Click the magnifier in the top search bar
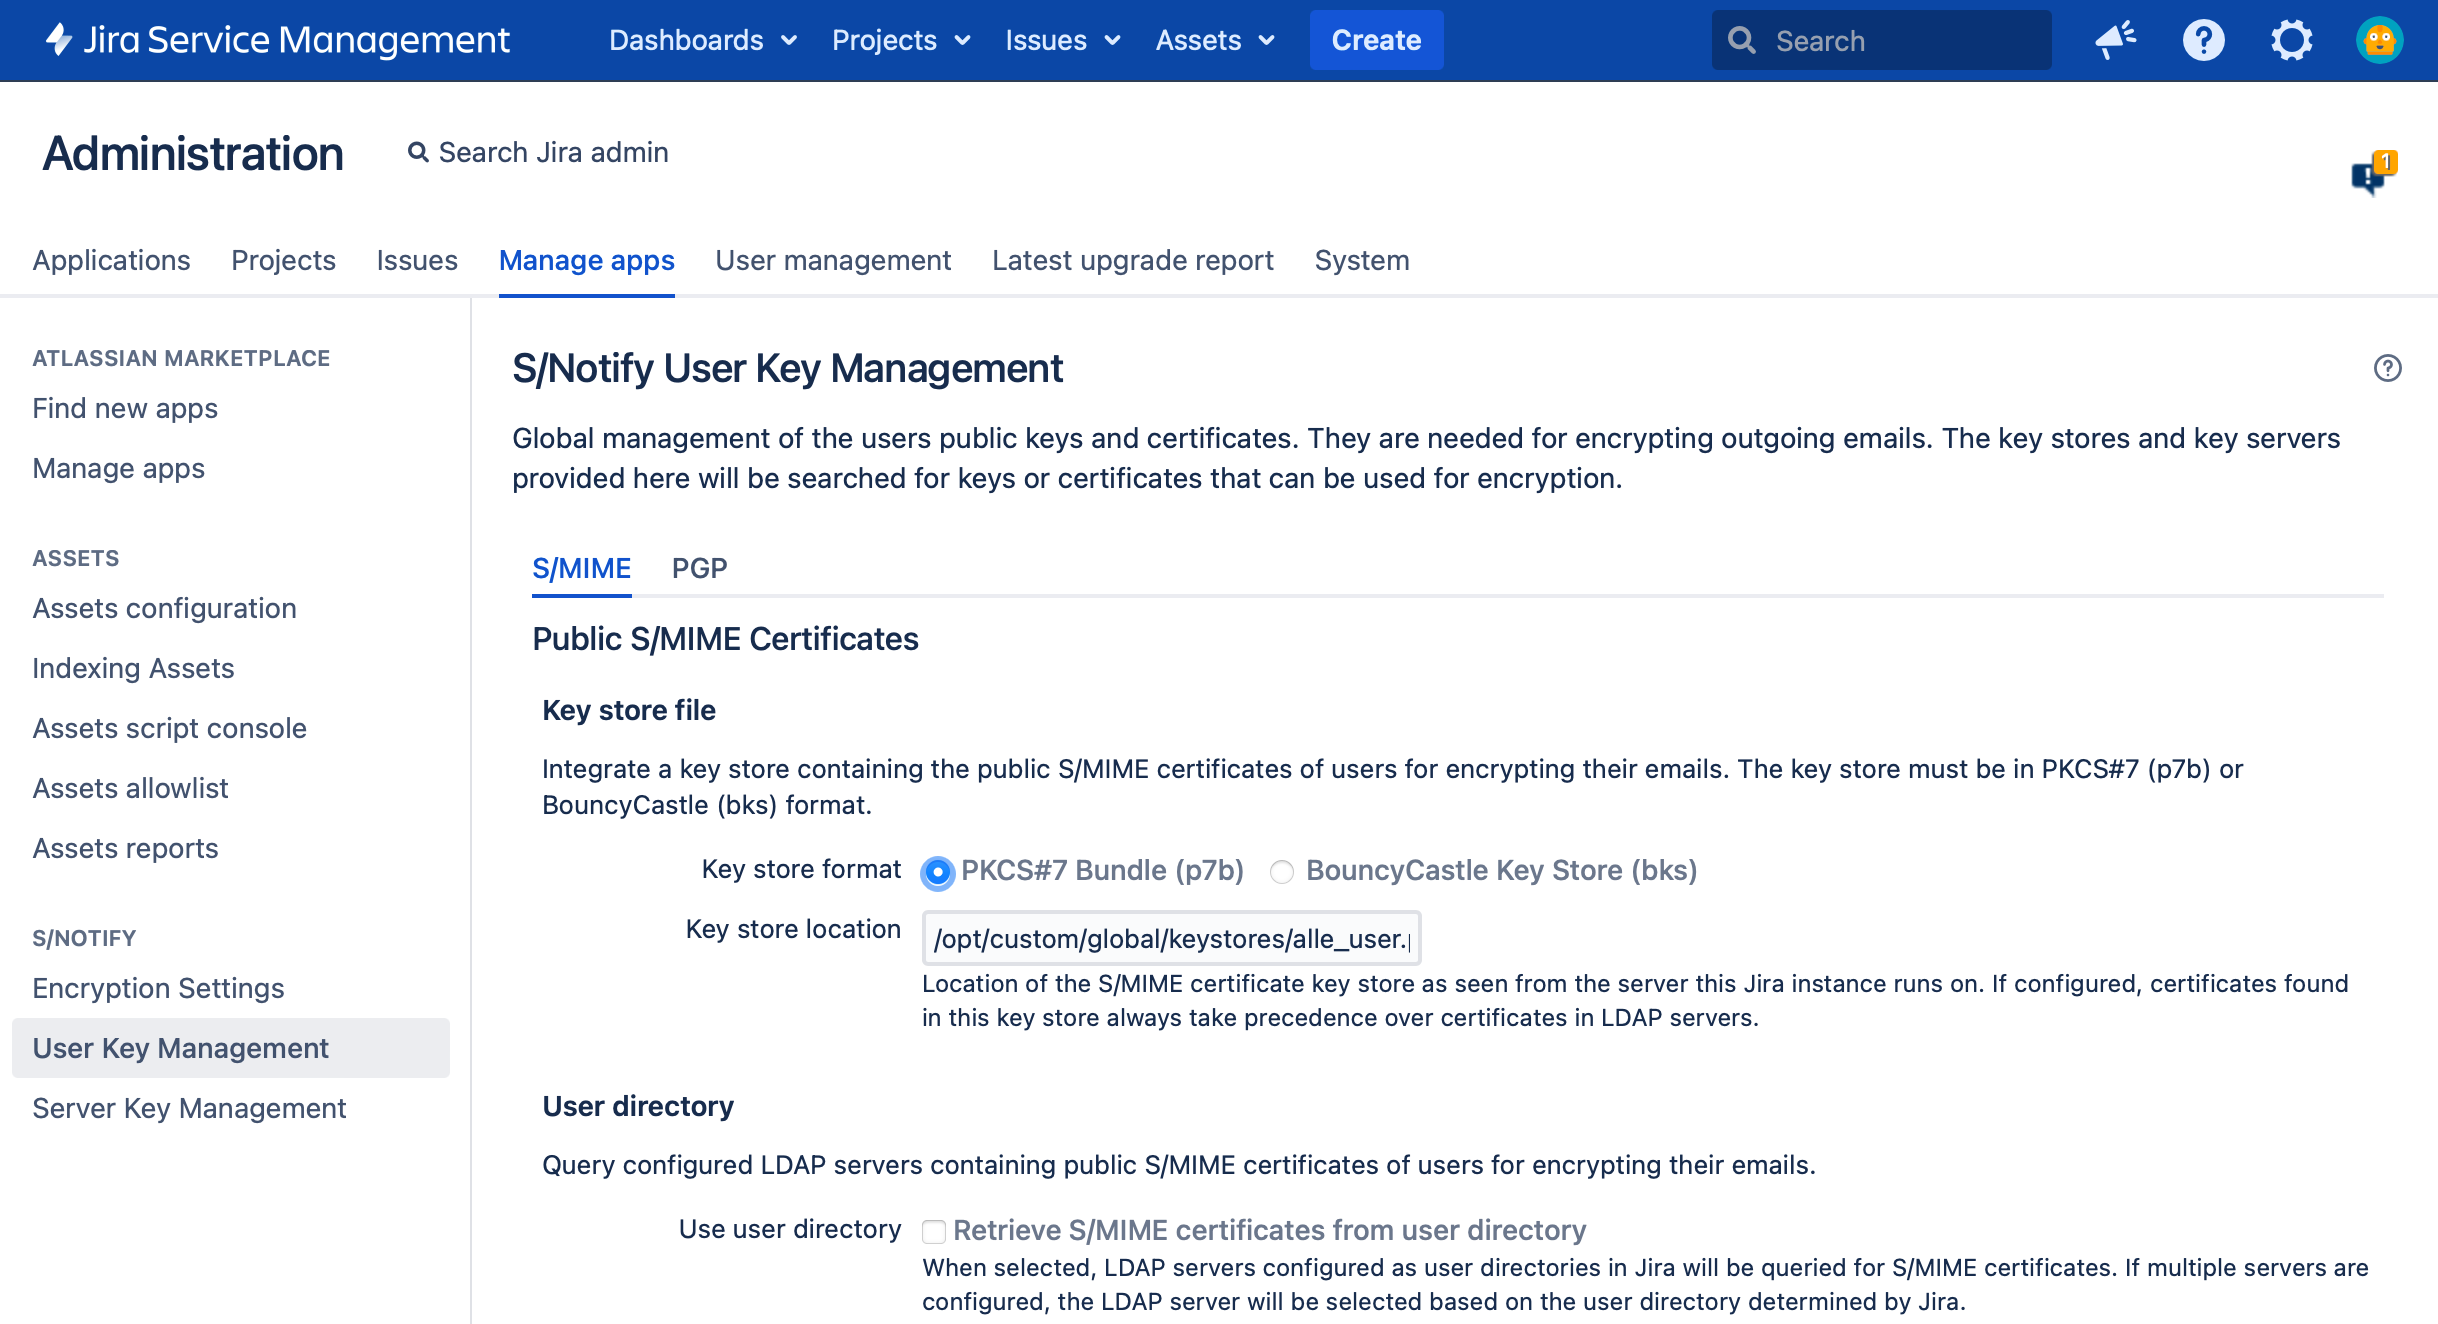 (1743, 40)
